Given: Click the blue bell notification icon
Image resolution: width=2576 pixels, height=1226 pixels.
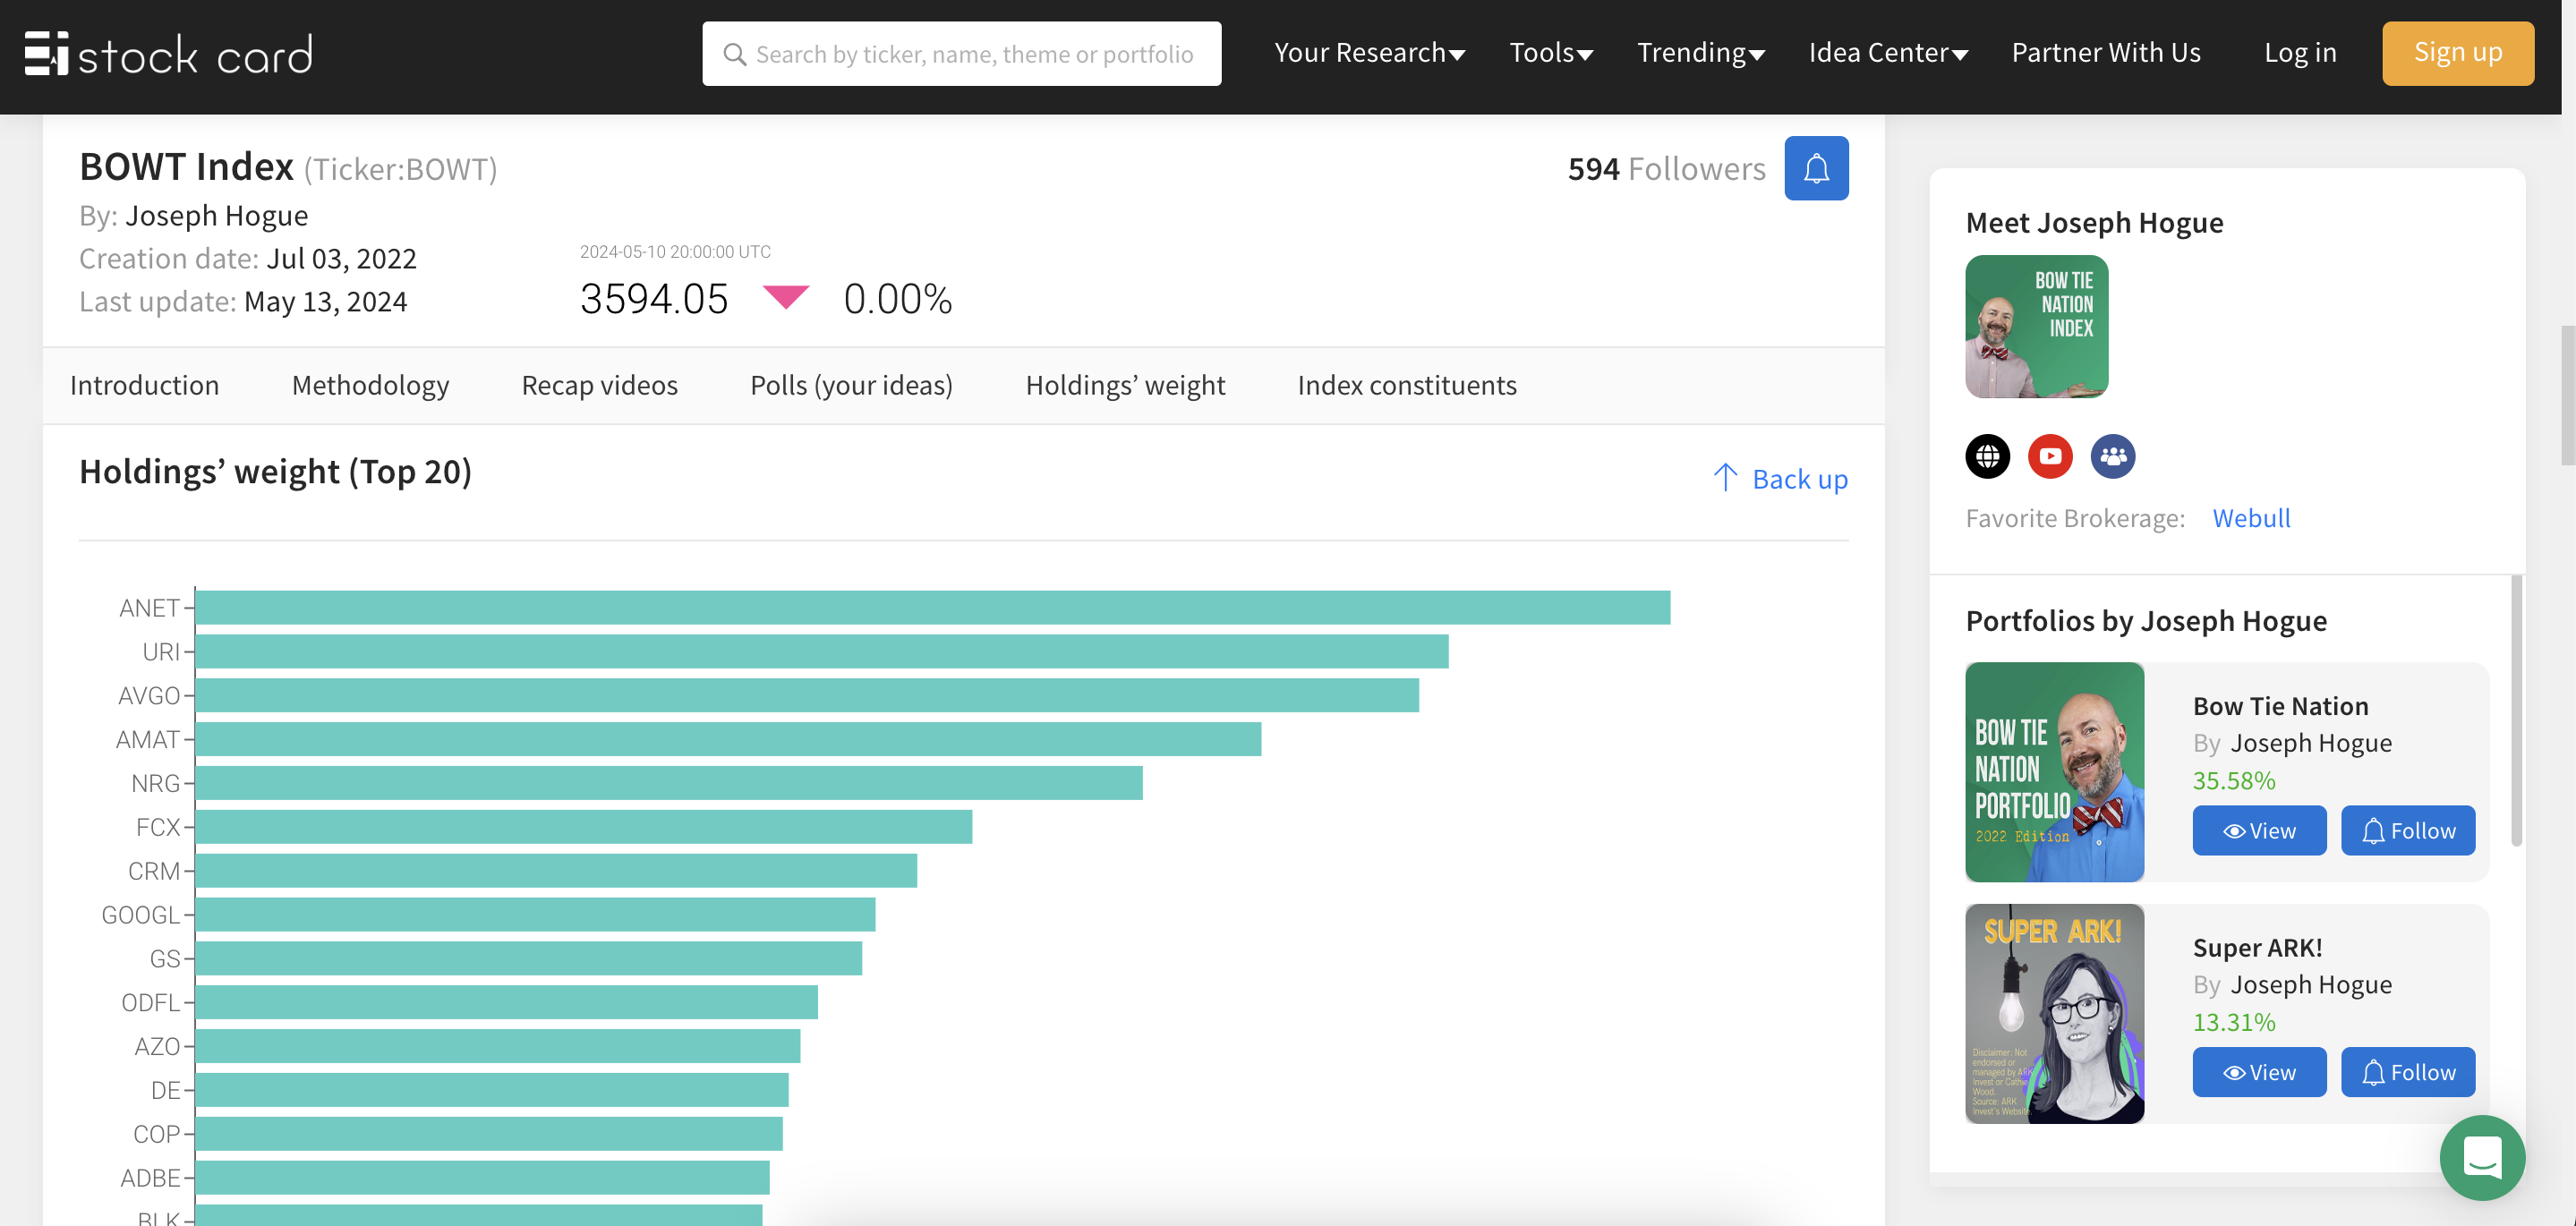Looking at the screenshot, I should 1815,168.
